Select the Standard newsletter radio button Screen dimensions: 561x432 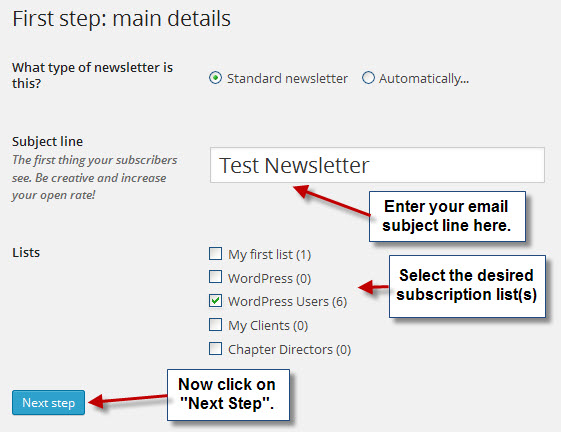pyautogui.click(x=215, y=78)
